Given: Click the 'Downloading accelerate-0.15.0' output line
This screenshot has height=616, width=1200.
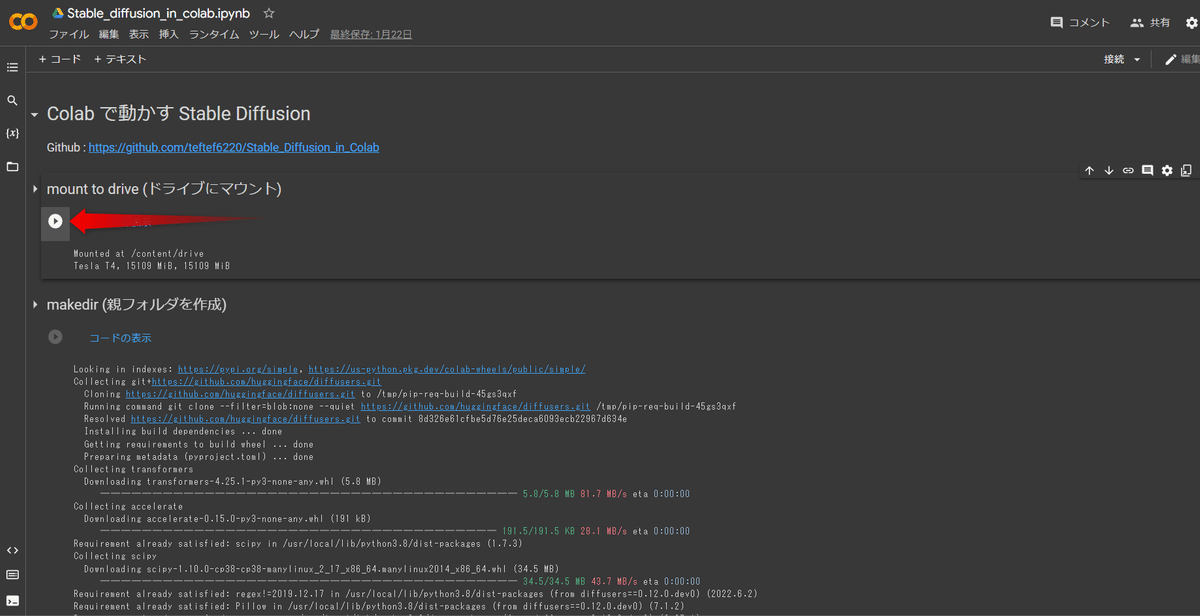Looking at the screenshot, I should [x=227, y=519].
